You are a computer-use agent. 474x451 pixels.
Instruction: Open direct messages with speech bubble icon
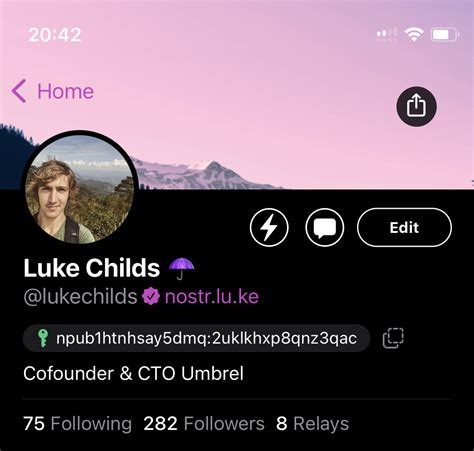tap(325, 228)
